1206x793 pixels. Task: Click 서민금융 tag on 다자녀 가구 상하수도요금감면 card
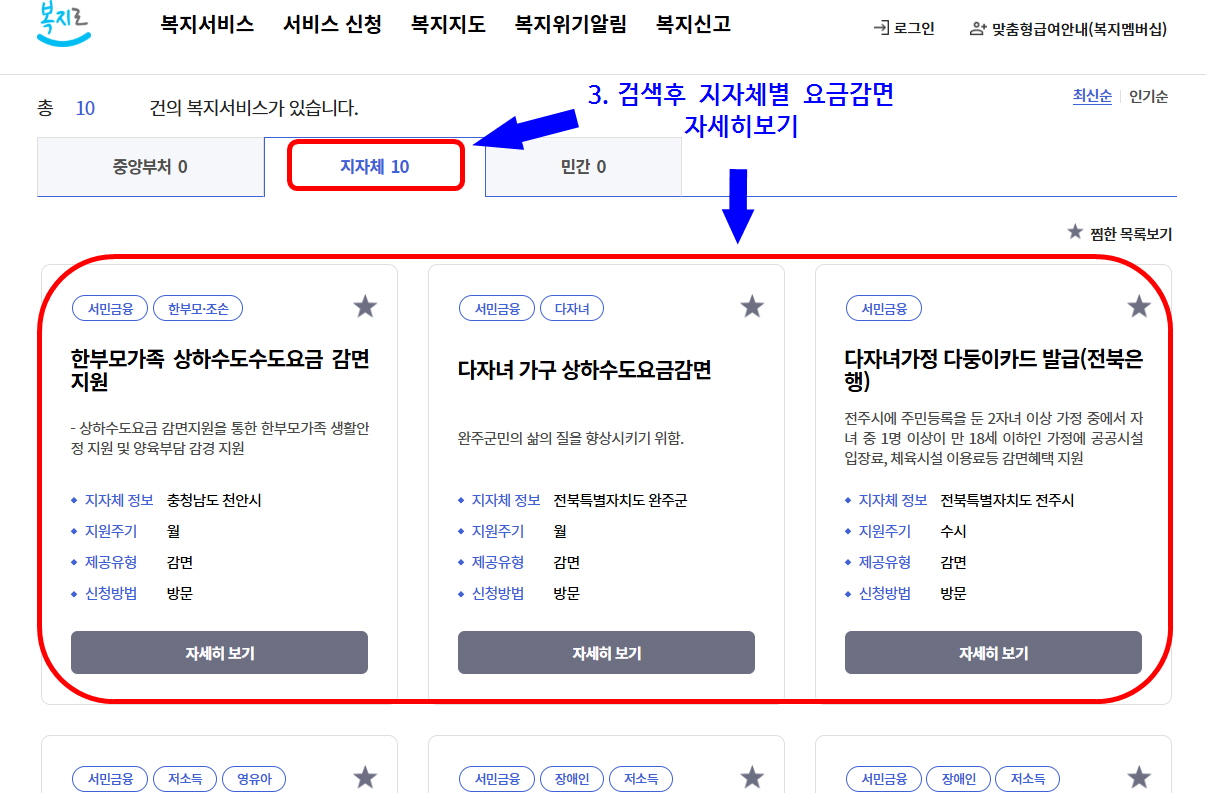497,309
